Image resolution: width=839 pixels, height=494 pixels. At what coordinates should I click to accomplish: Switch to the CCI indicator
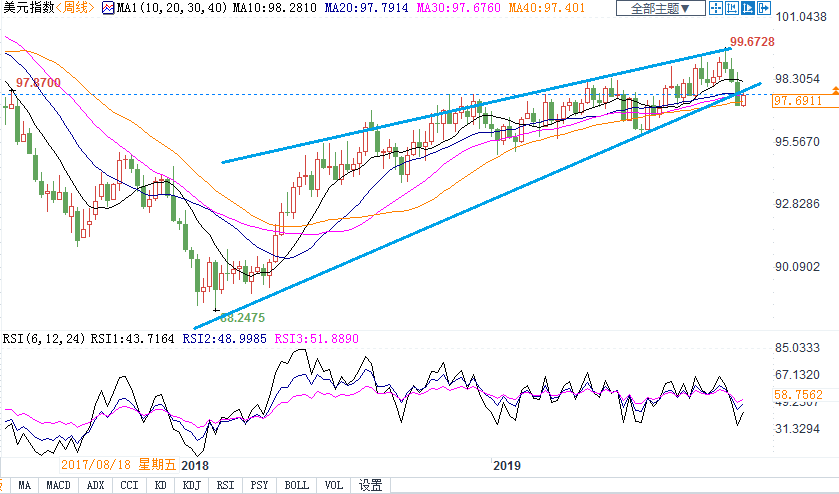[128, 485]
